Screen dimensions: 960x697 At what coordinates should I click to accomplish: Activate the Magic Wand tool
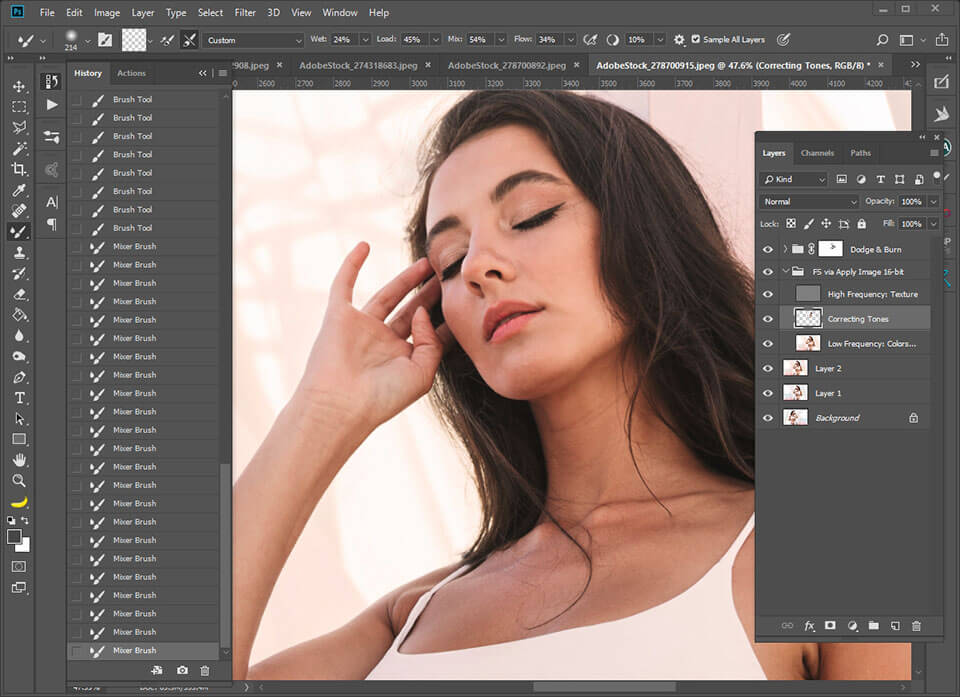19,148
